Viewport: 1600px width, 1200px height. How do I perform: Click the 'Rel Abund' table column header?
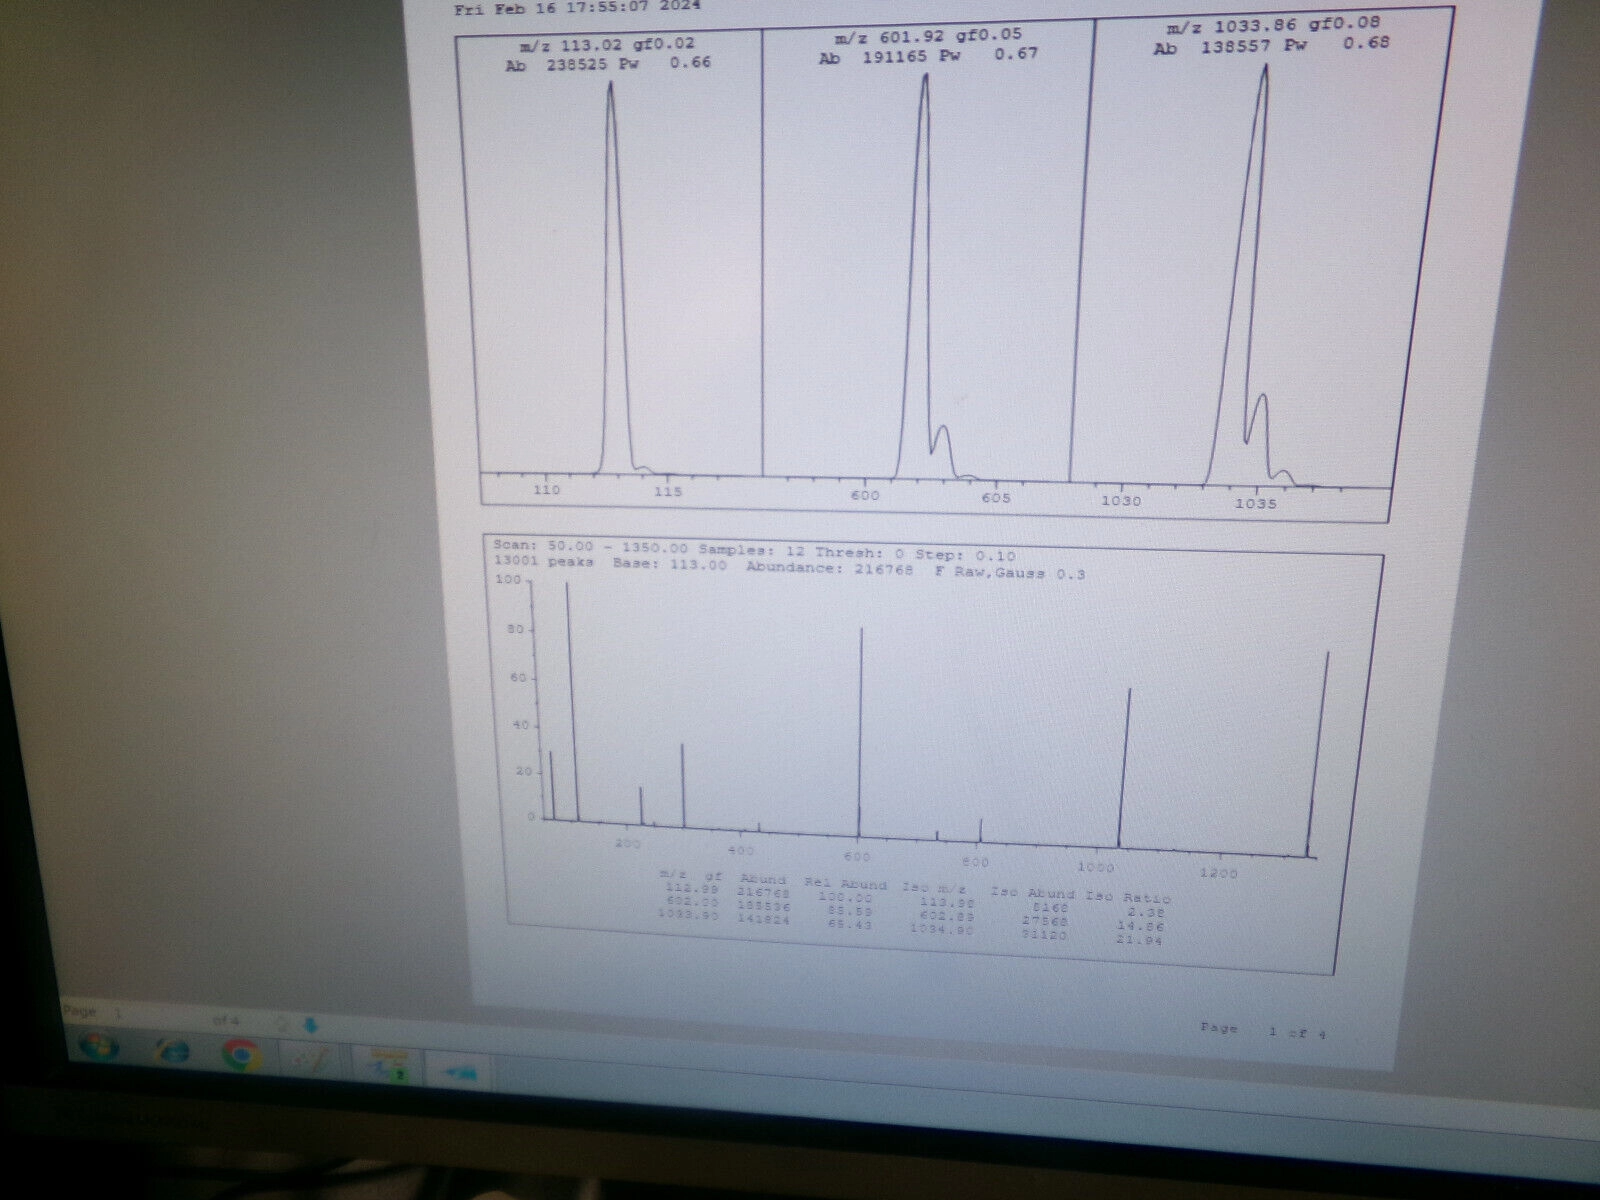point(845,884)
